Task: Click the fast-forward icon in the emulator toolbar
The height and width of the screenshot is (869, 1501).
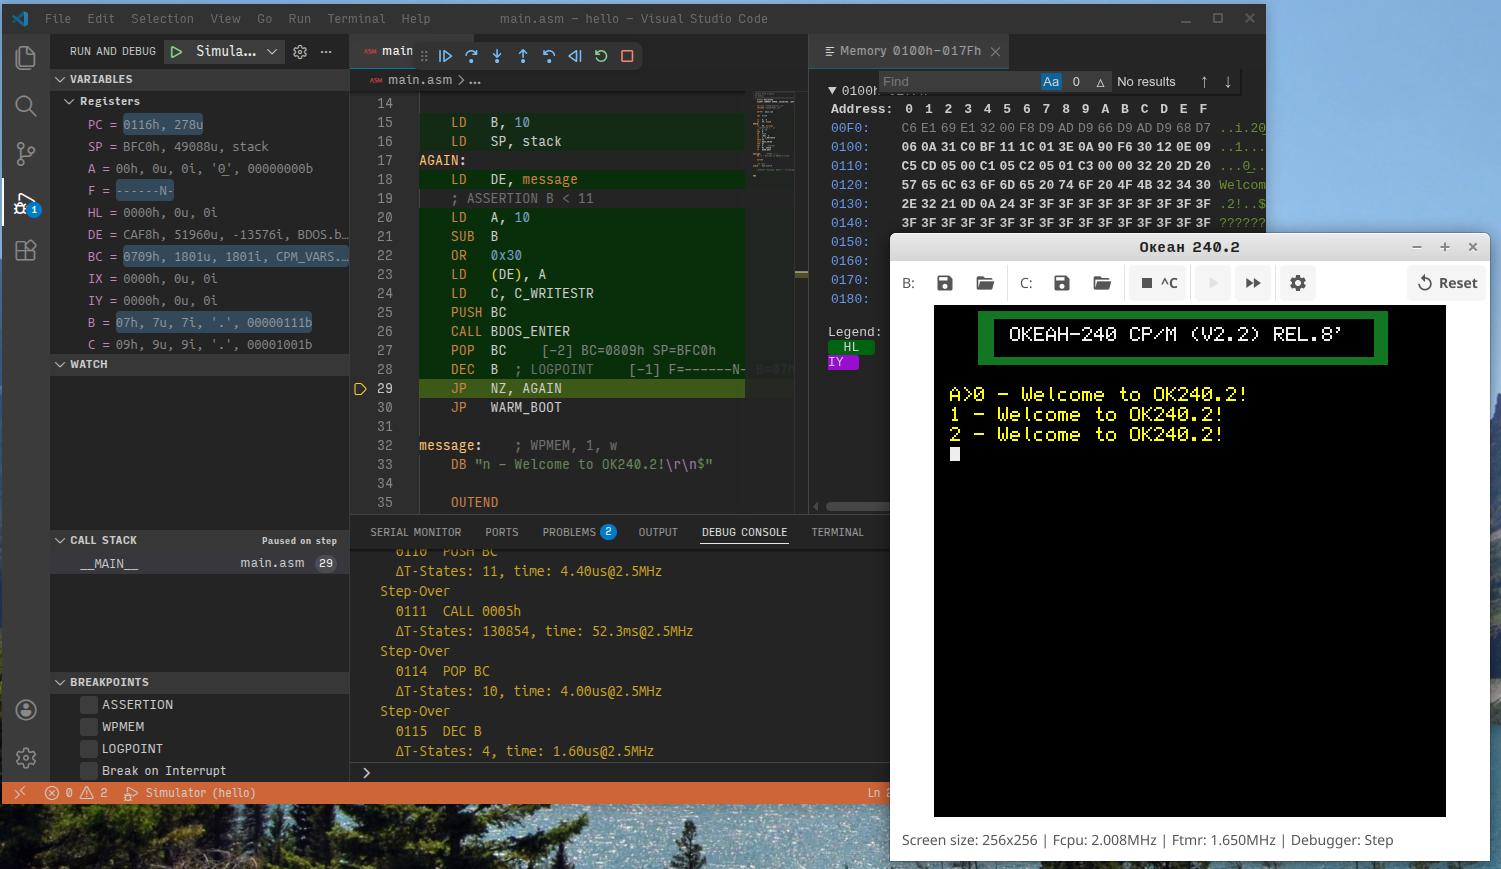Action: (x=1253, y=283)
